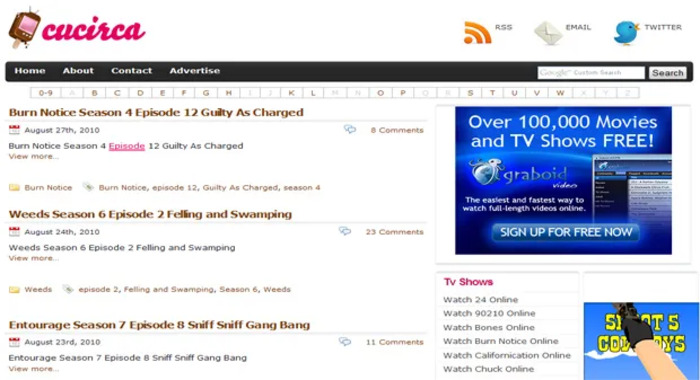Click SIGN UP FOR FREE NOW banner button
This screenshot has height=380, width=700.
click(x=566, y=232)
